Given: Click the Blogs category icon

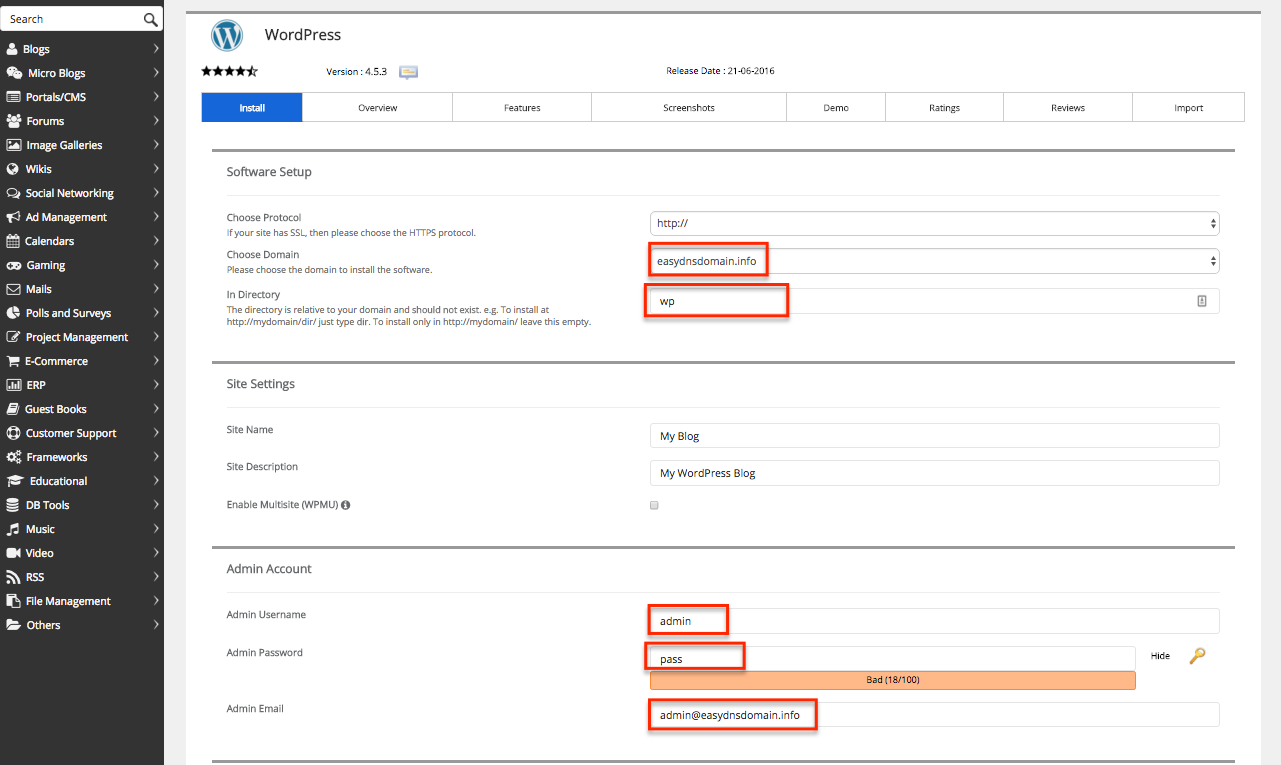Looking at the screenshot, I should (x=12, y=49).
